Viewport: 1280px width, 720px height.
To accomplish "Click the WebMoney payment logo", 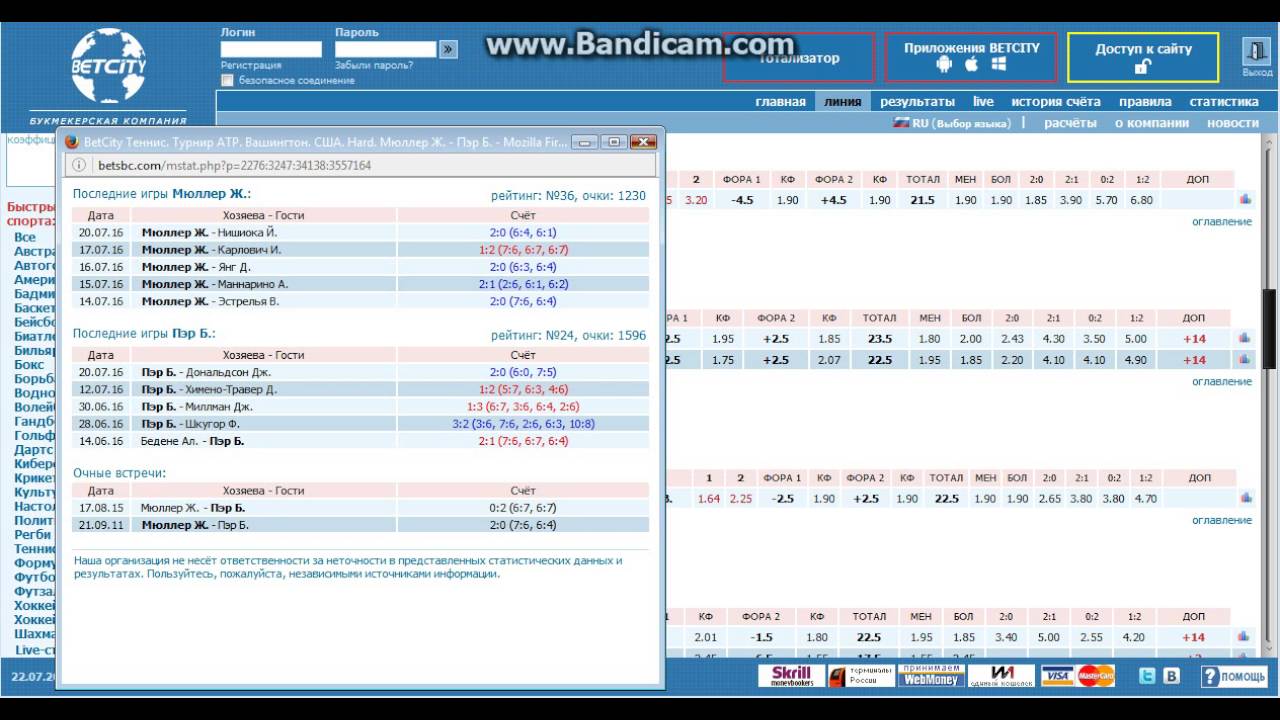I will (x=931, y=676).
